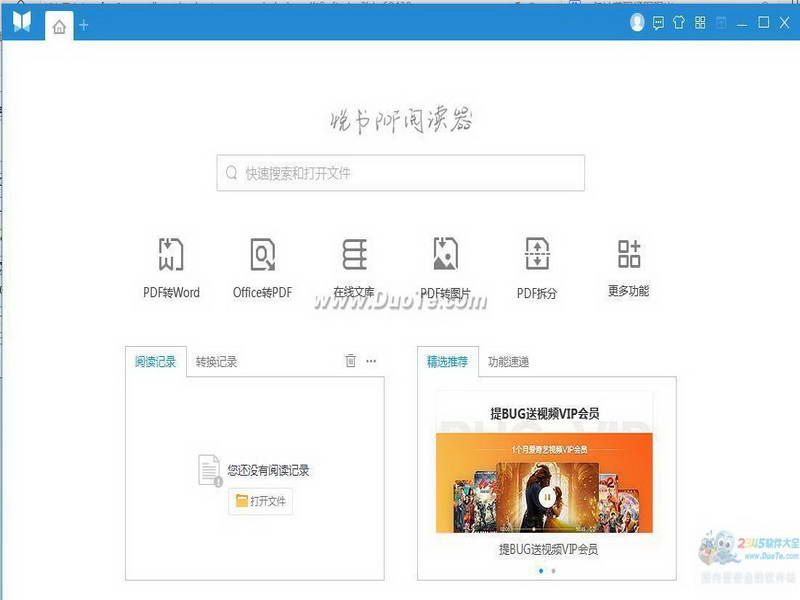The image size is (800, 600).
Task: Open the grid apps icon in title bar
Action: tap(700, 22)
